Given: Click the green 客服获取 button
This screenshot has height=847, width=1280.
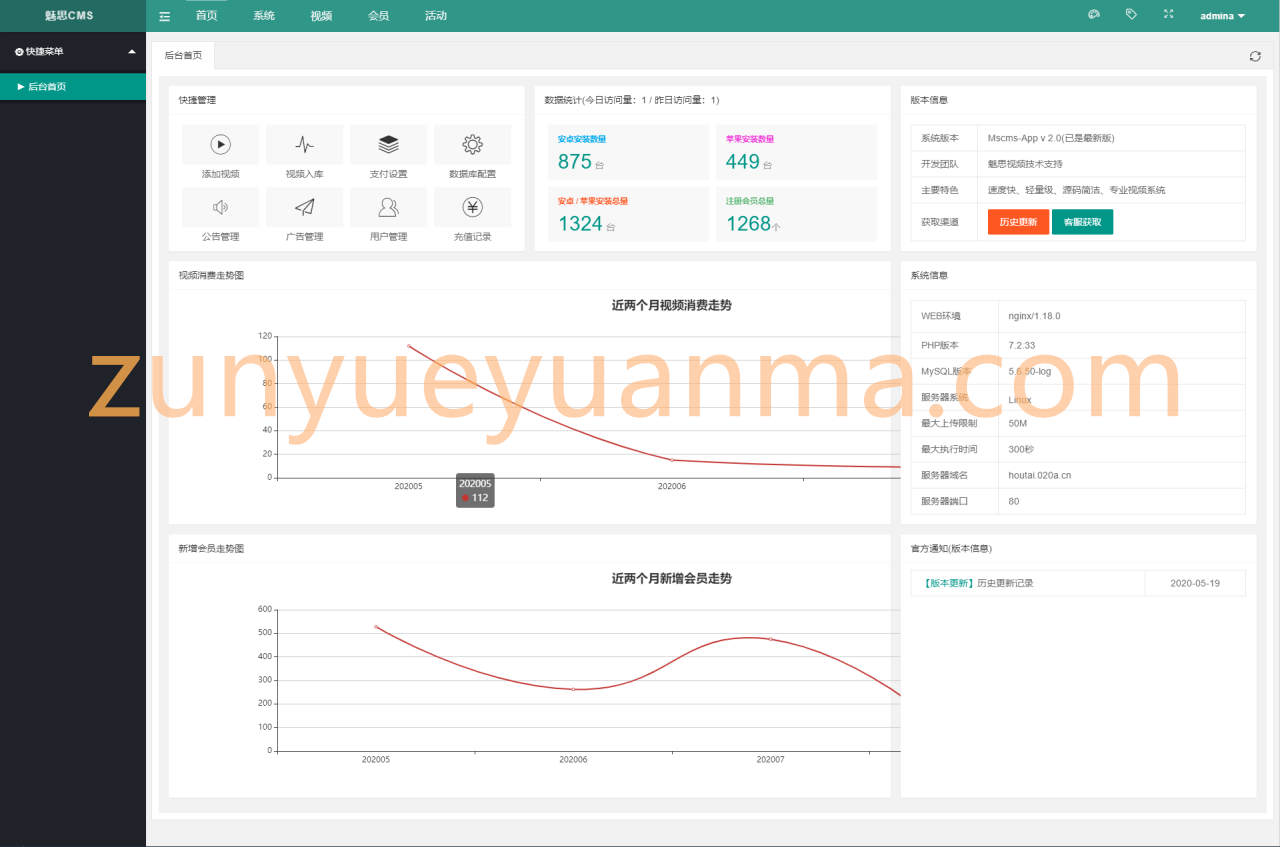Looking at the screenshot, I should pos(1082,222).
